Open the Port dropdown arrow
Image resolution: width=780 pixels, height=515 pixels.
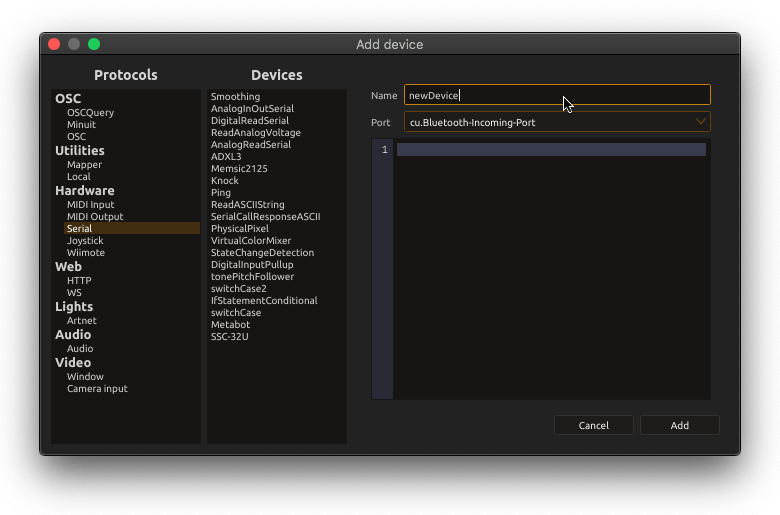point(700,122)
